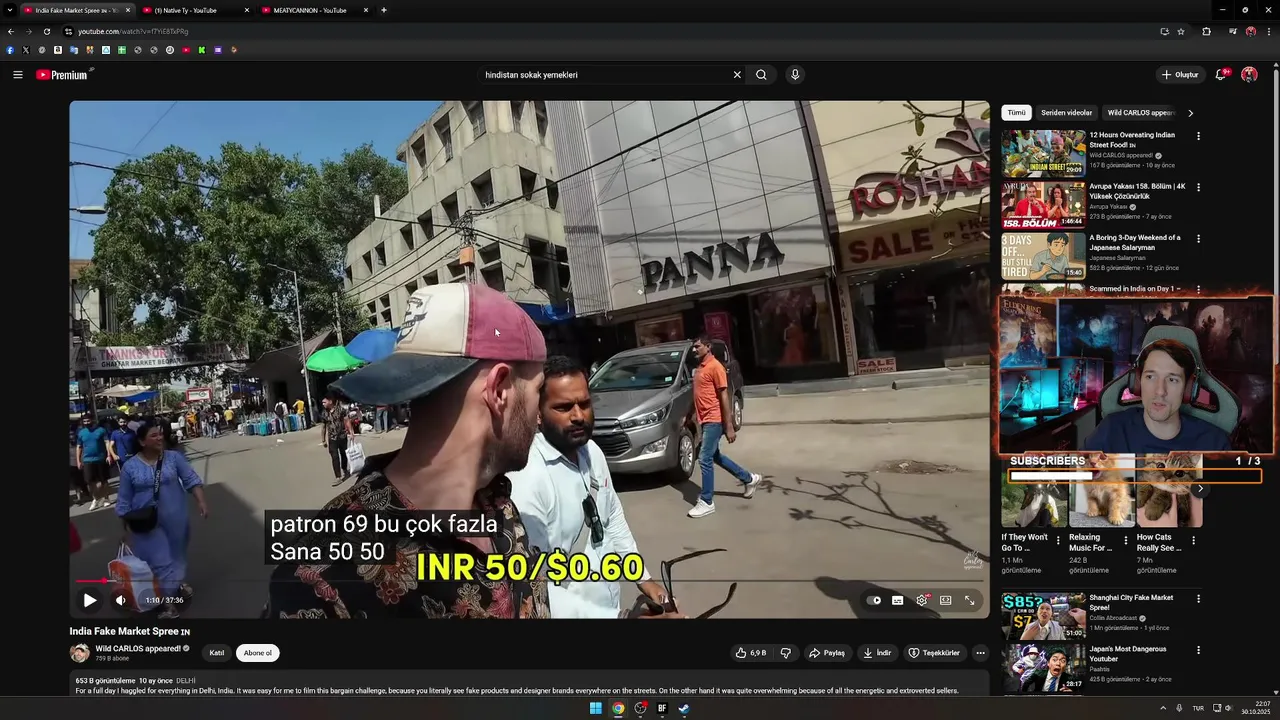Image resolution: width=1280 pixels, height=720 pixels.
Task: Open options for 12 Hours Overeating video
Action: [1198, 136]
